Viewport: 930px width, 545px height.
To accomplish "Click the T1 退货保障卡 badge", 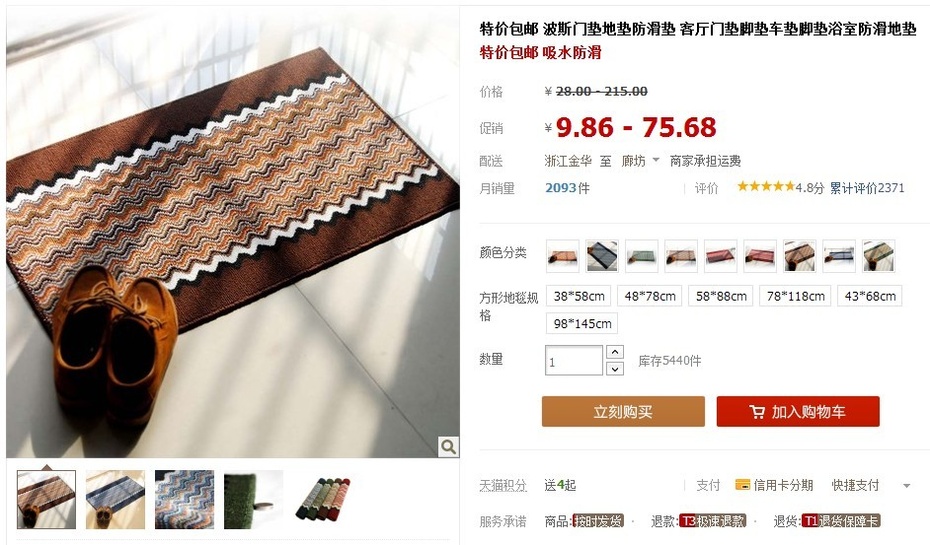I will (841, 521).
